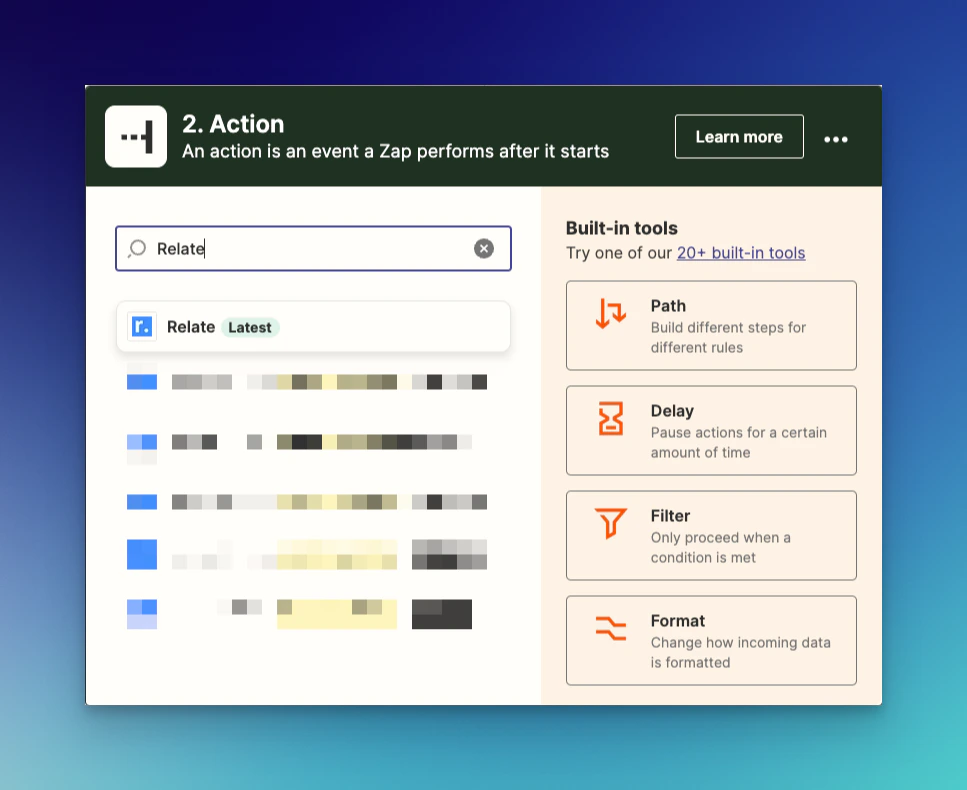Click the Learn more button
The width and height of the screenshot is (967, 790).
(x=739, y=137)
